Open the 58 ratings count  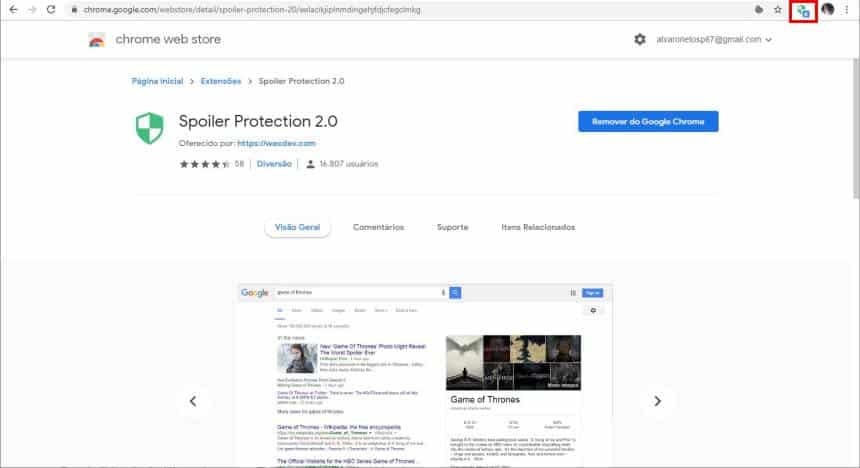tap(239, 164)
